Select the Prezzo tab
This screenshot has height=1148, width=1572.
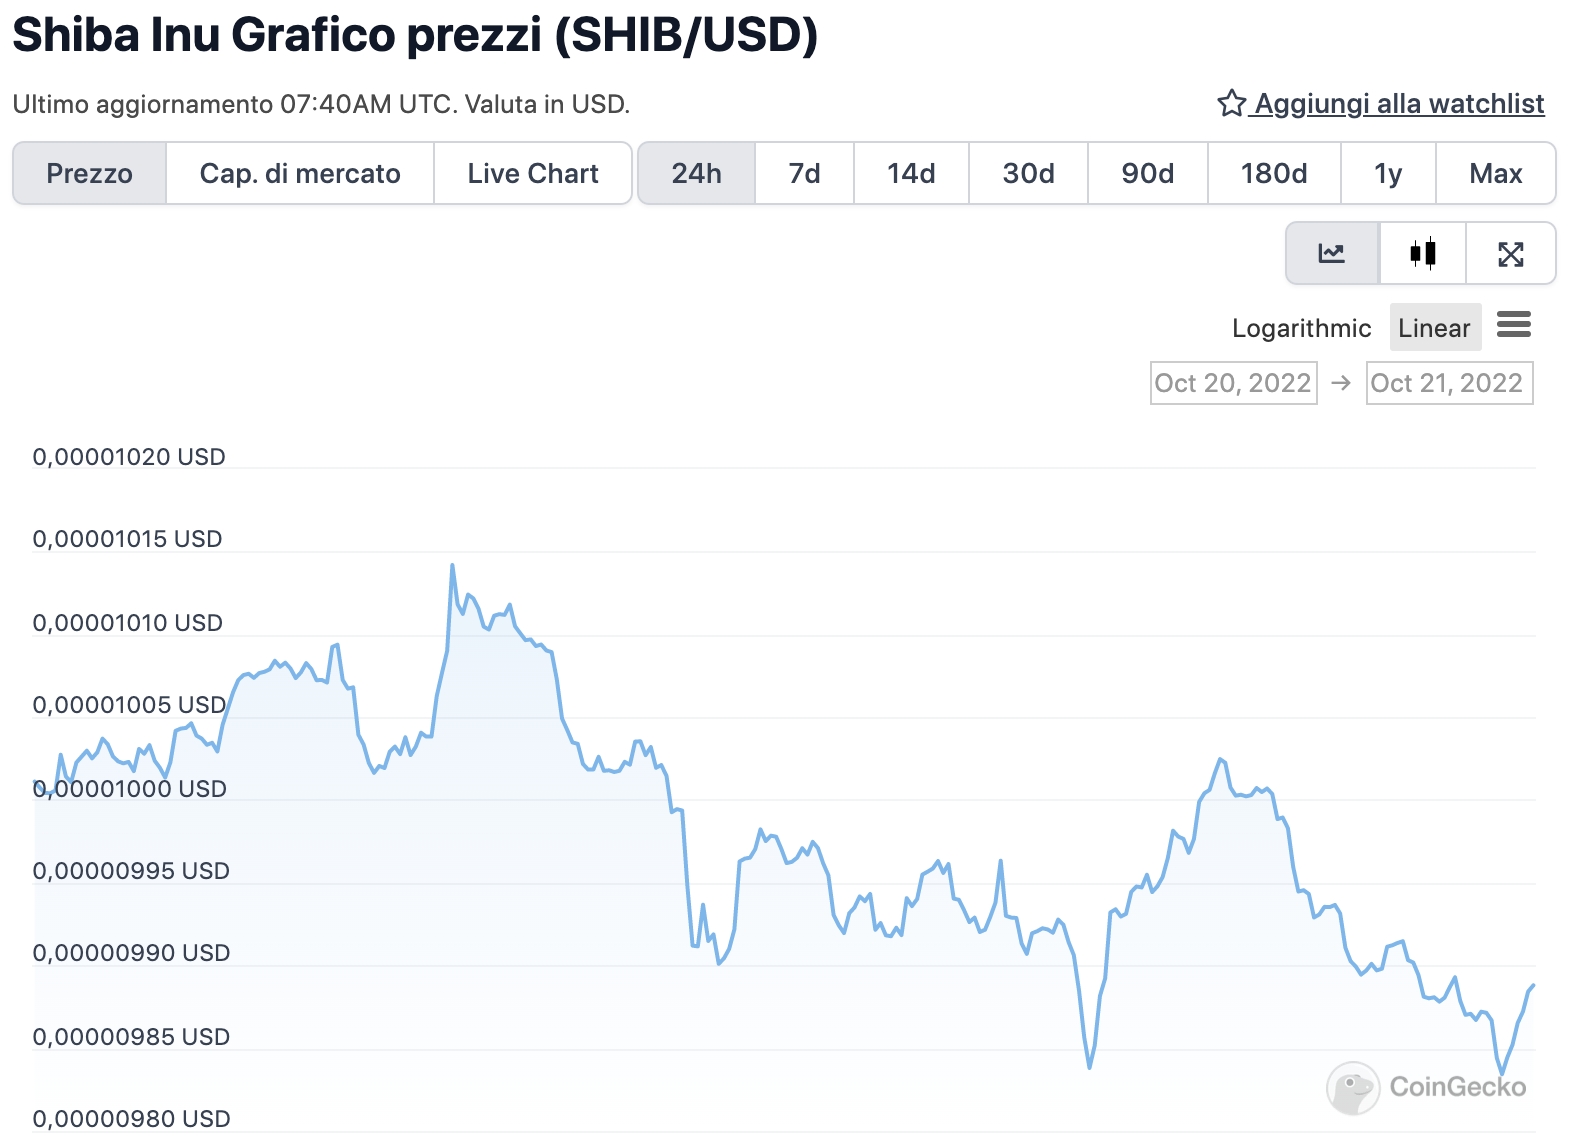tap(90, 173)
